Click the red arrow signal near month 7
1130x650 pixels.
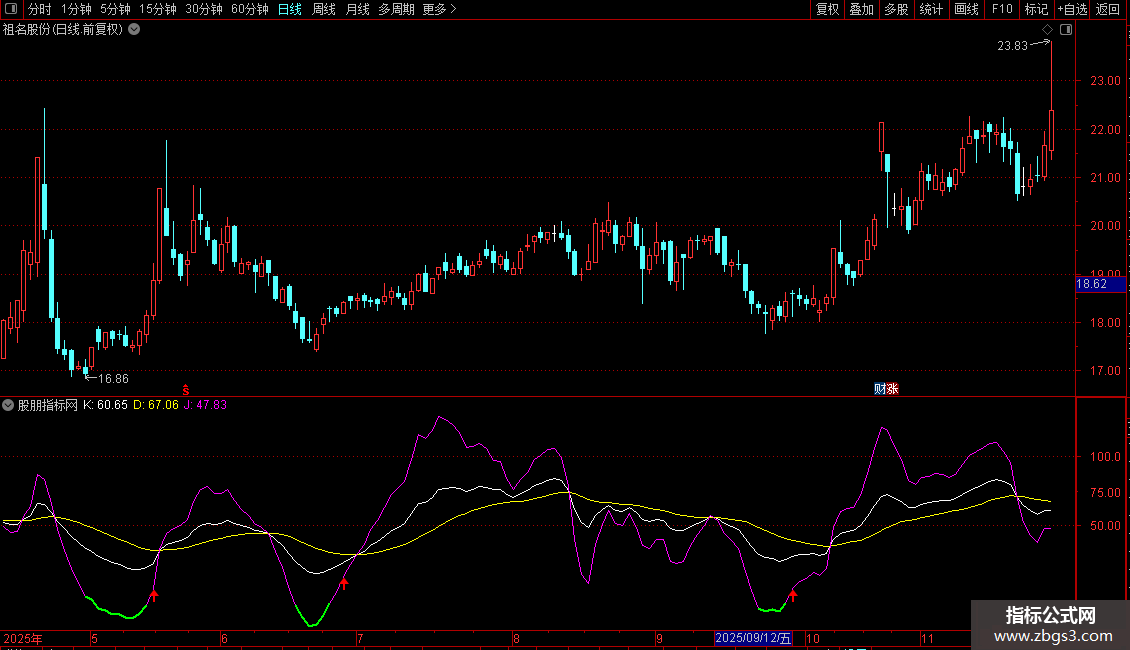click(x=344, y=583)
